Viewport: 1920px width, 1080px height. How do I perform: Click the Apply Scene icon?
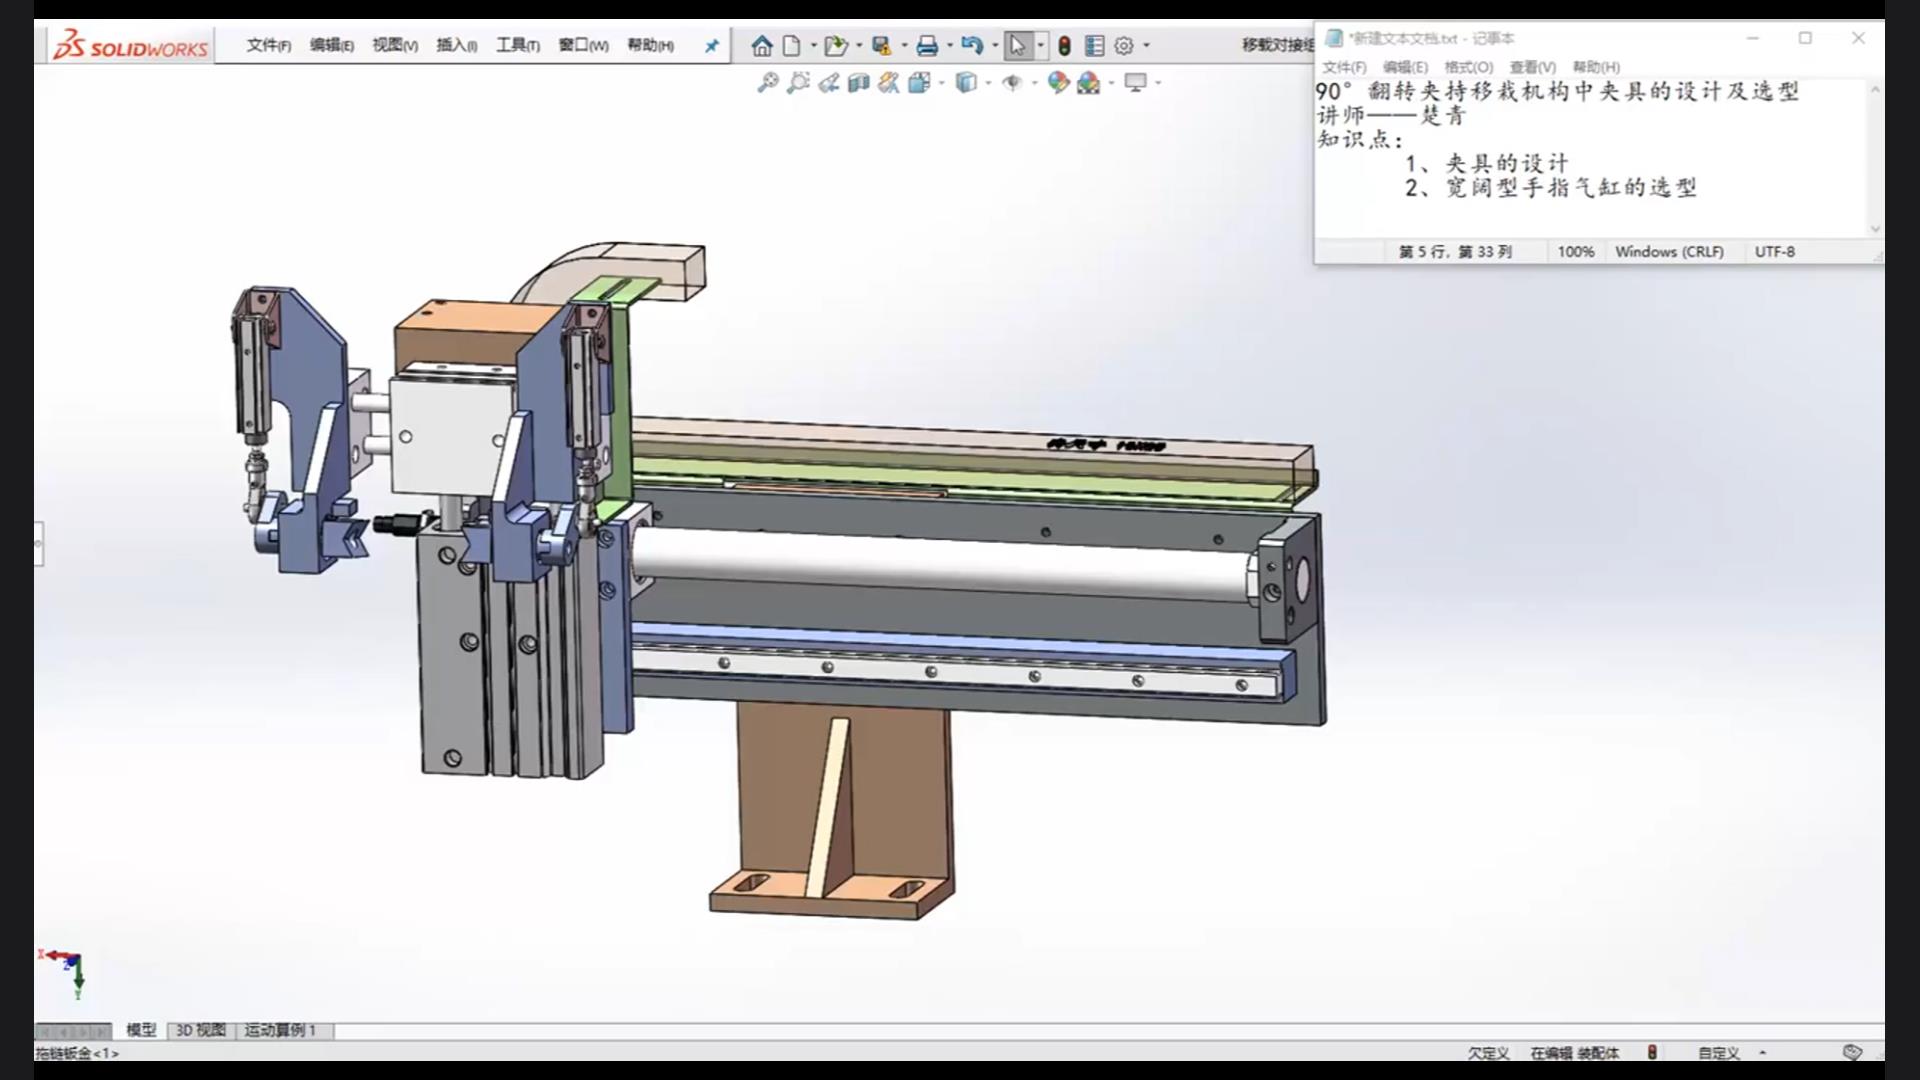1088,83
